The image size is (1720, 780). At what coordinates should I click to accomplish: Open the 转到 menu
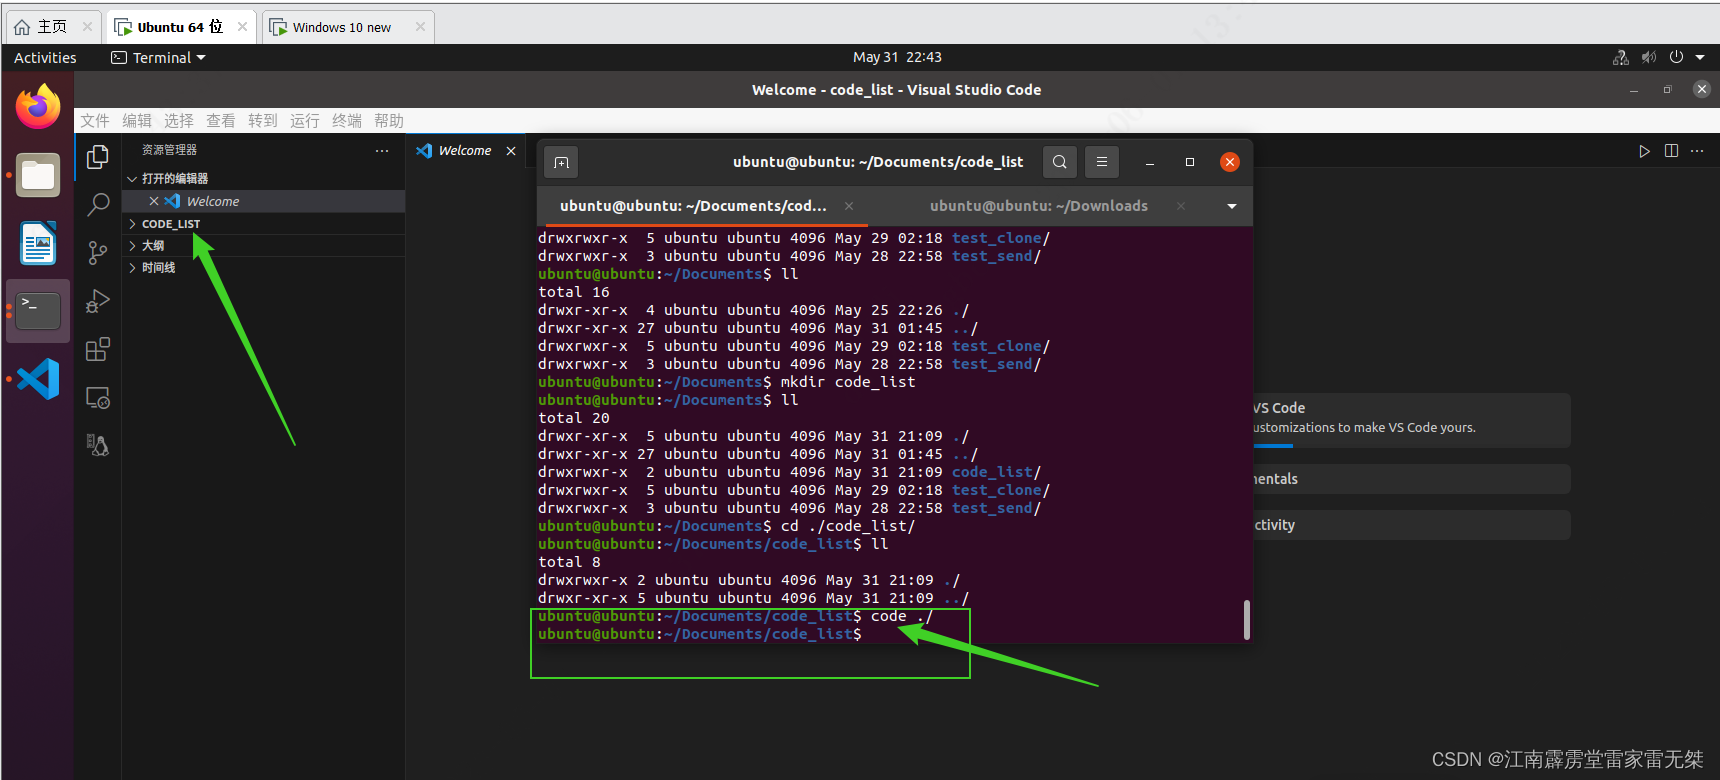(263, 121)
